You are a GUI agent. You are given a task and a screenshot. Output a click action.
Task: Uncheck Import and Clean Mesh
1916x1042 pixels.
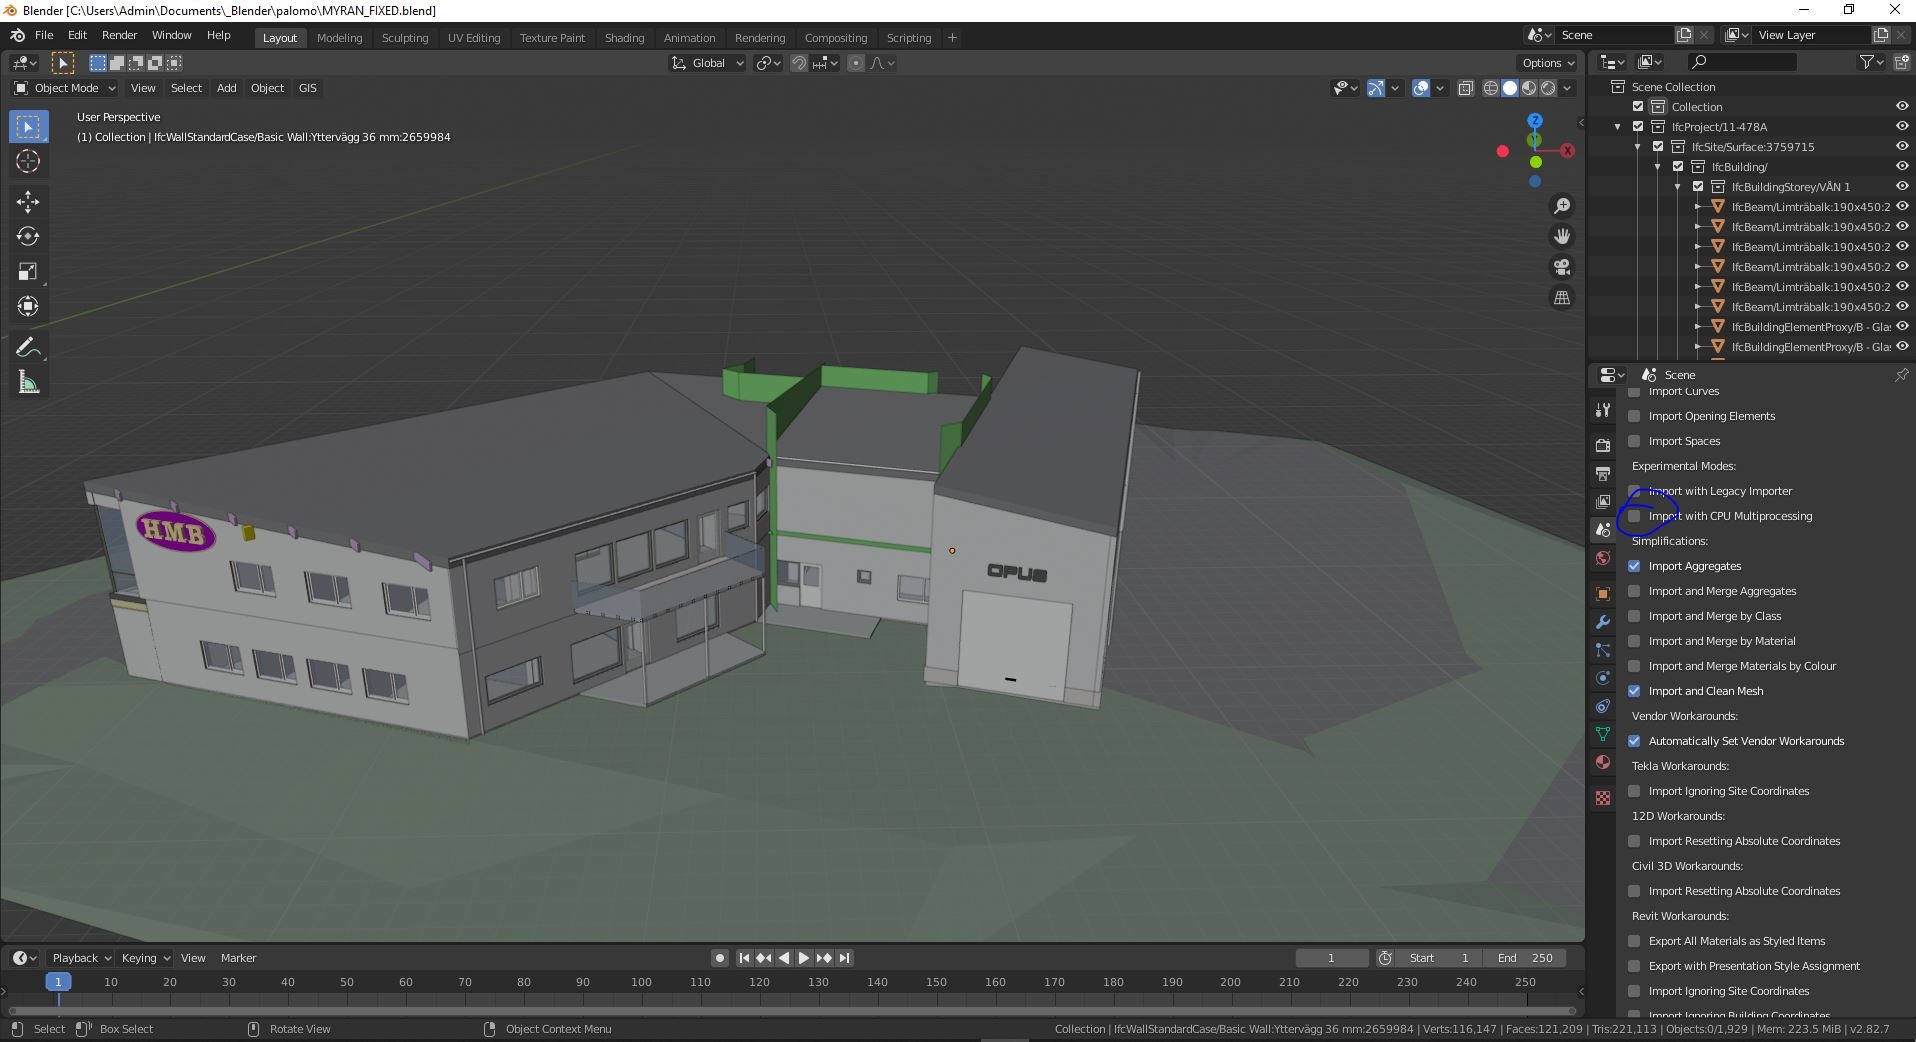coord(1634,691)
